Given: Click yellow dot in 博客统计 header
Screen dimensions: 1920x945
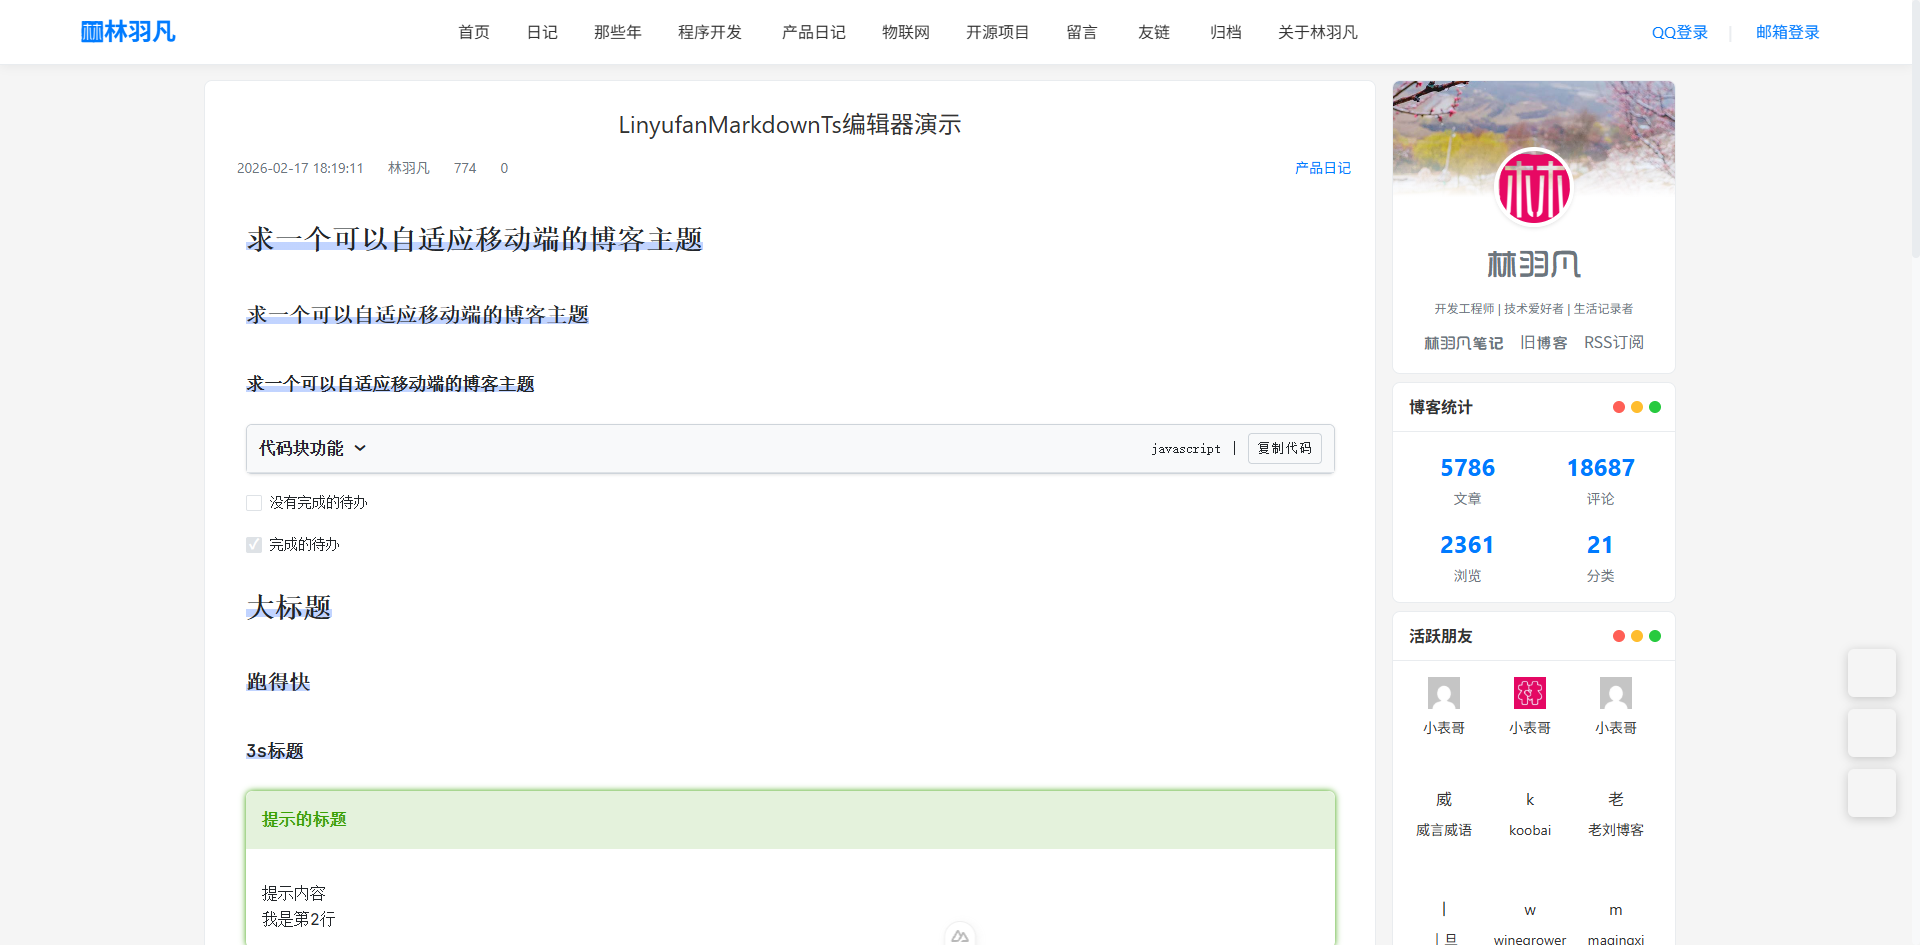Looking at the screenshot, I should [1637, 407].
